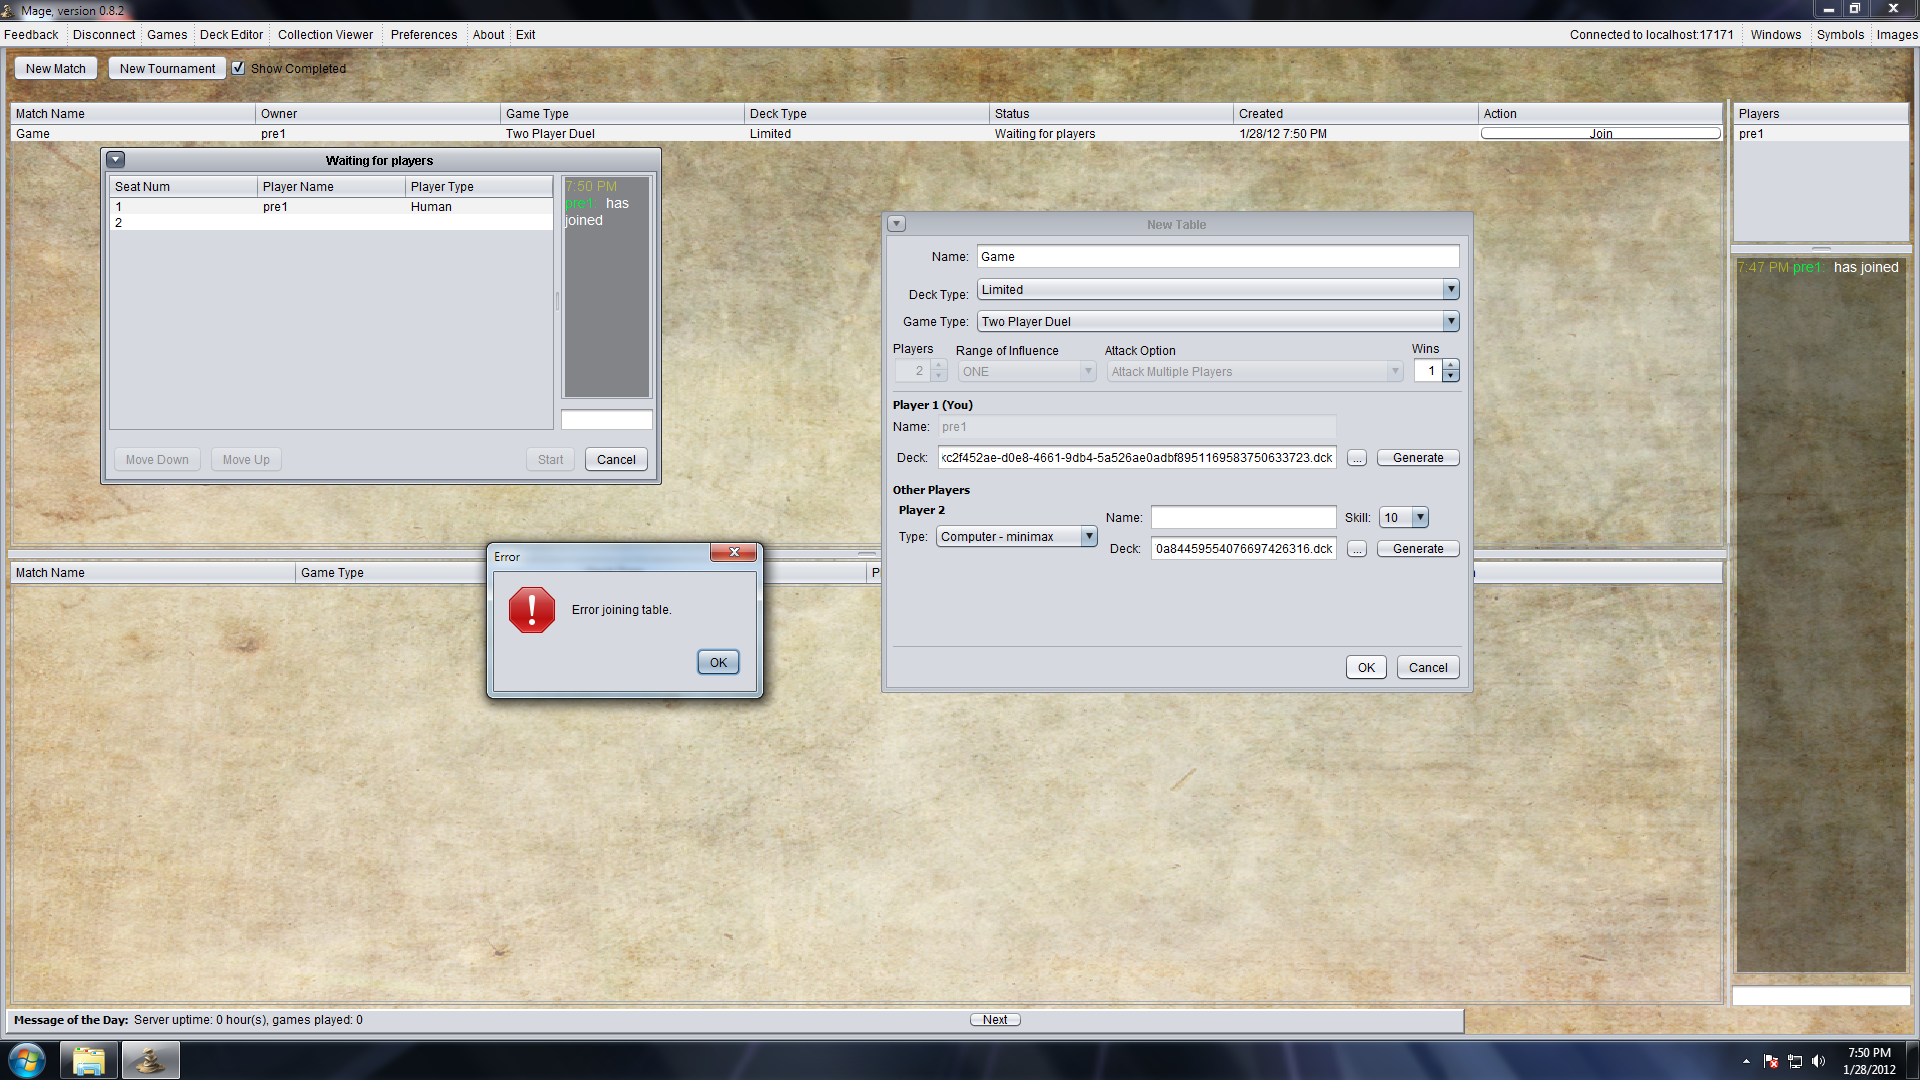Click the network status tray icon
The image size is (1920, 1080).
point(1795,1061)
